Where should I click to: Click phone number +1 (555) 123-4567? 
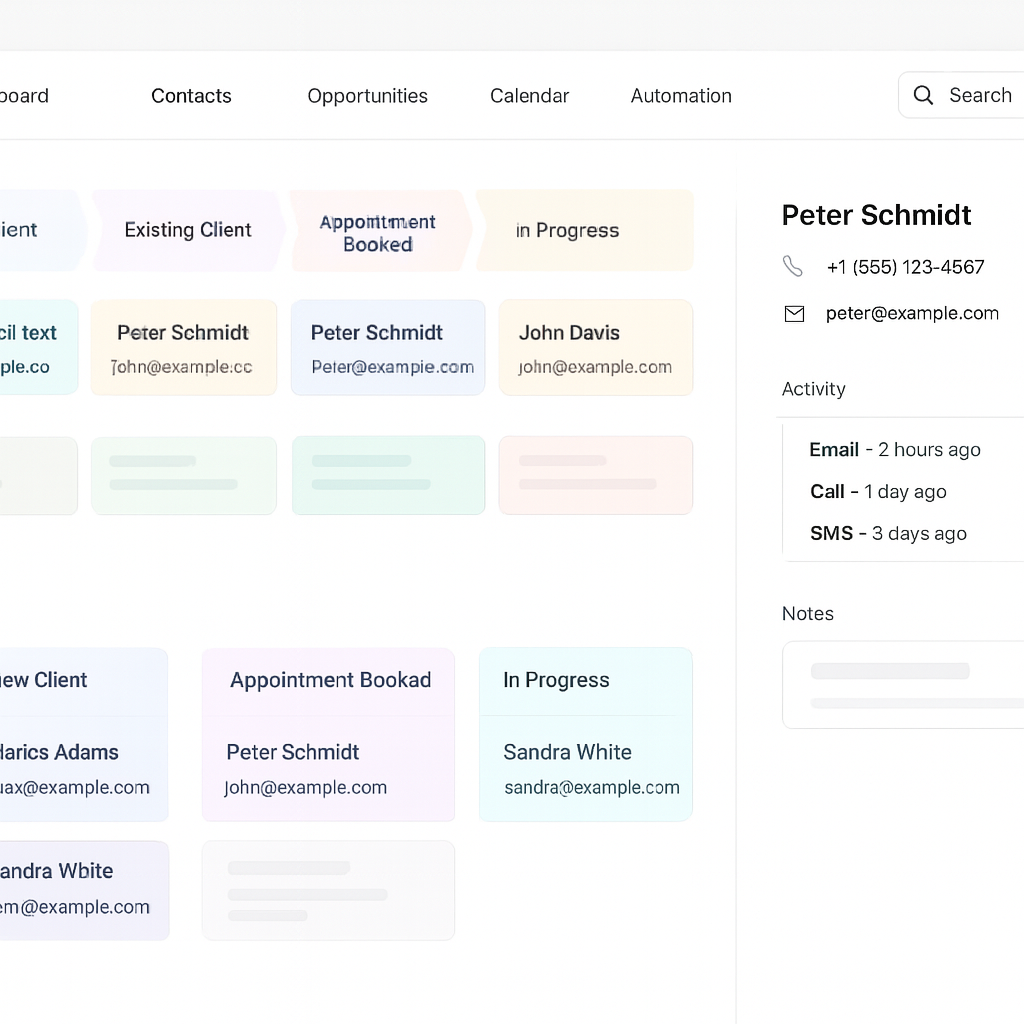tap(905, 267)
